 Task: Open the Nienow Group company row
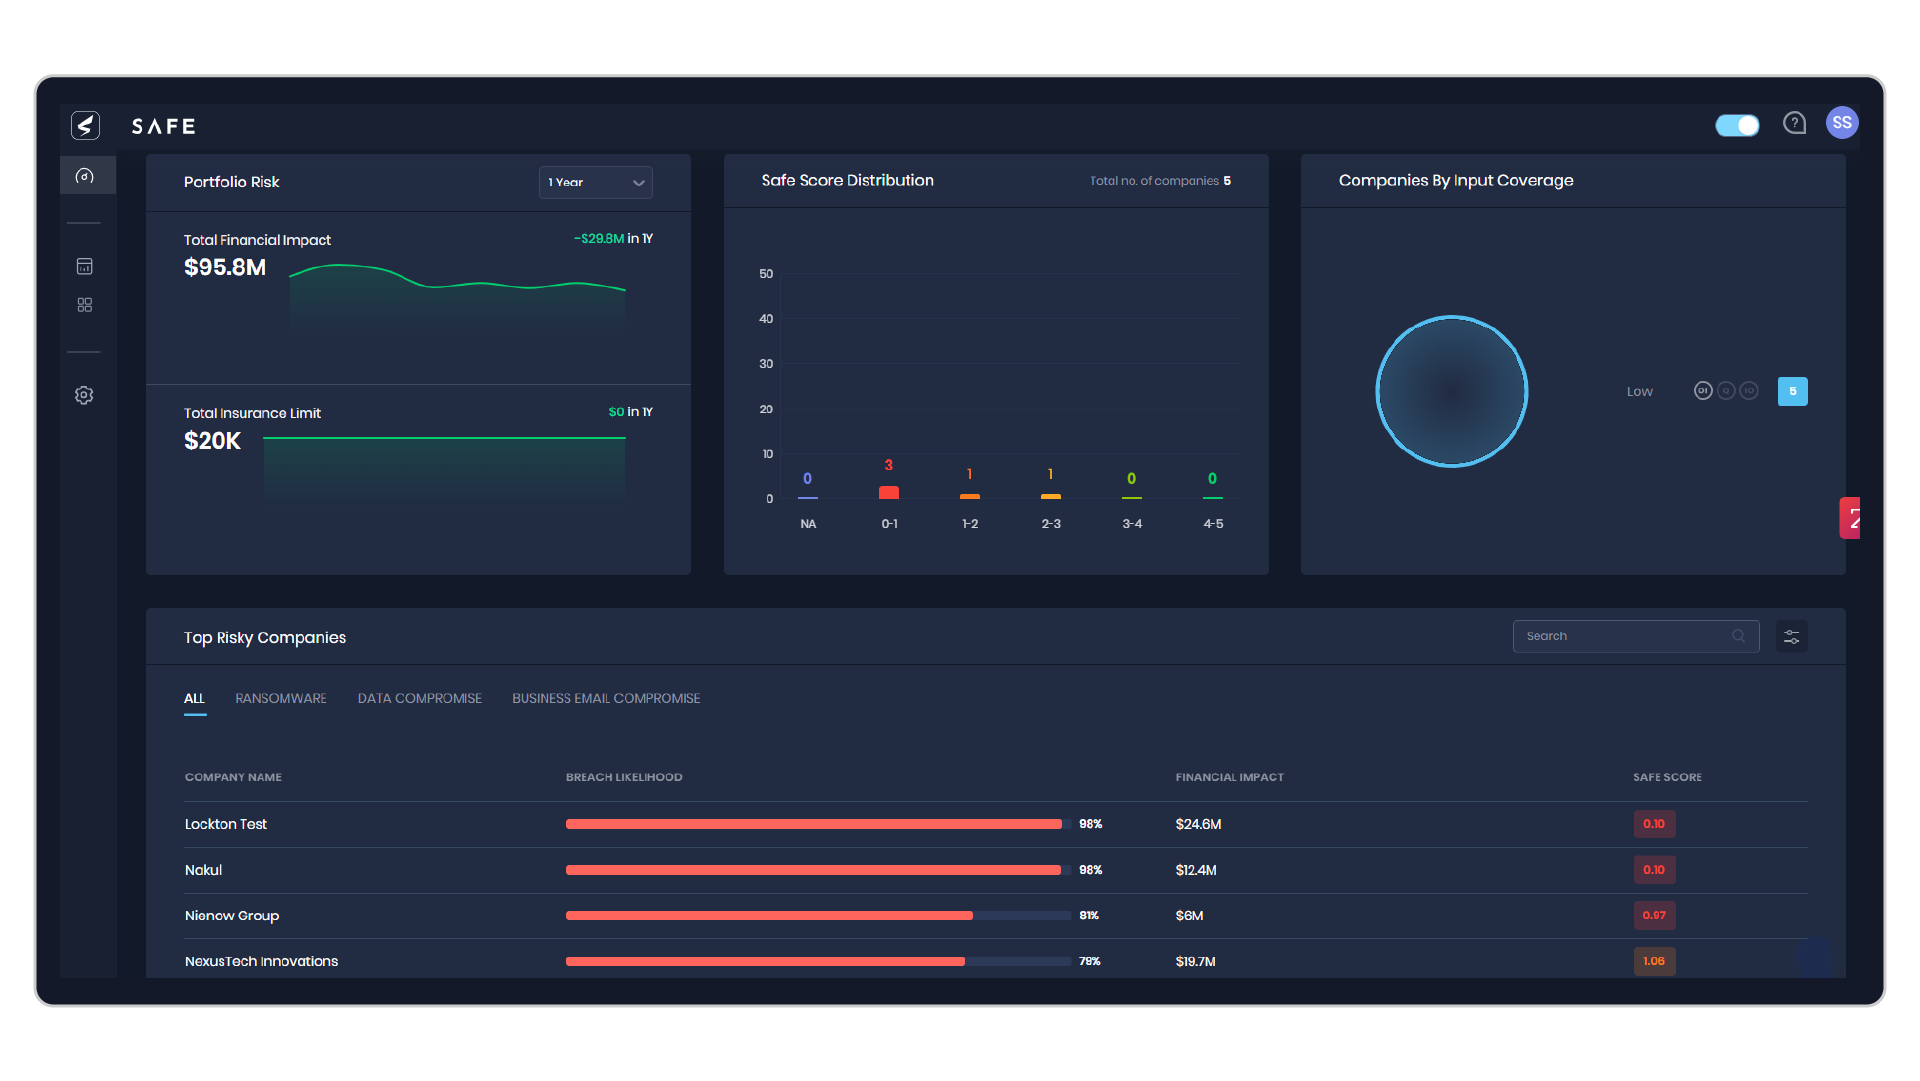click(x=996, y=915)
